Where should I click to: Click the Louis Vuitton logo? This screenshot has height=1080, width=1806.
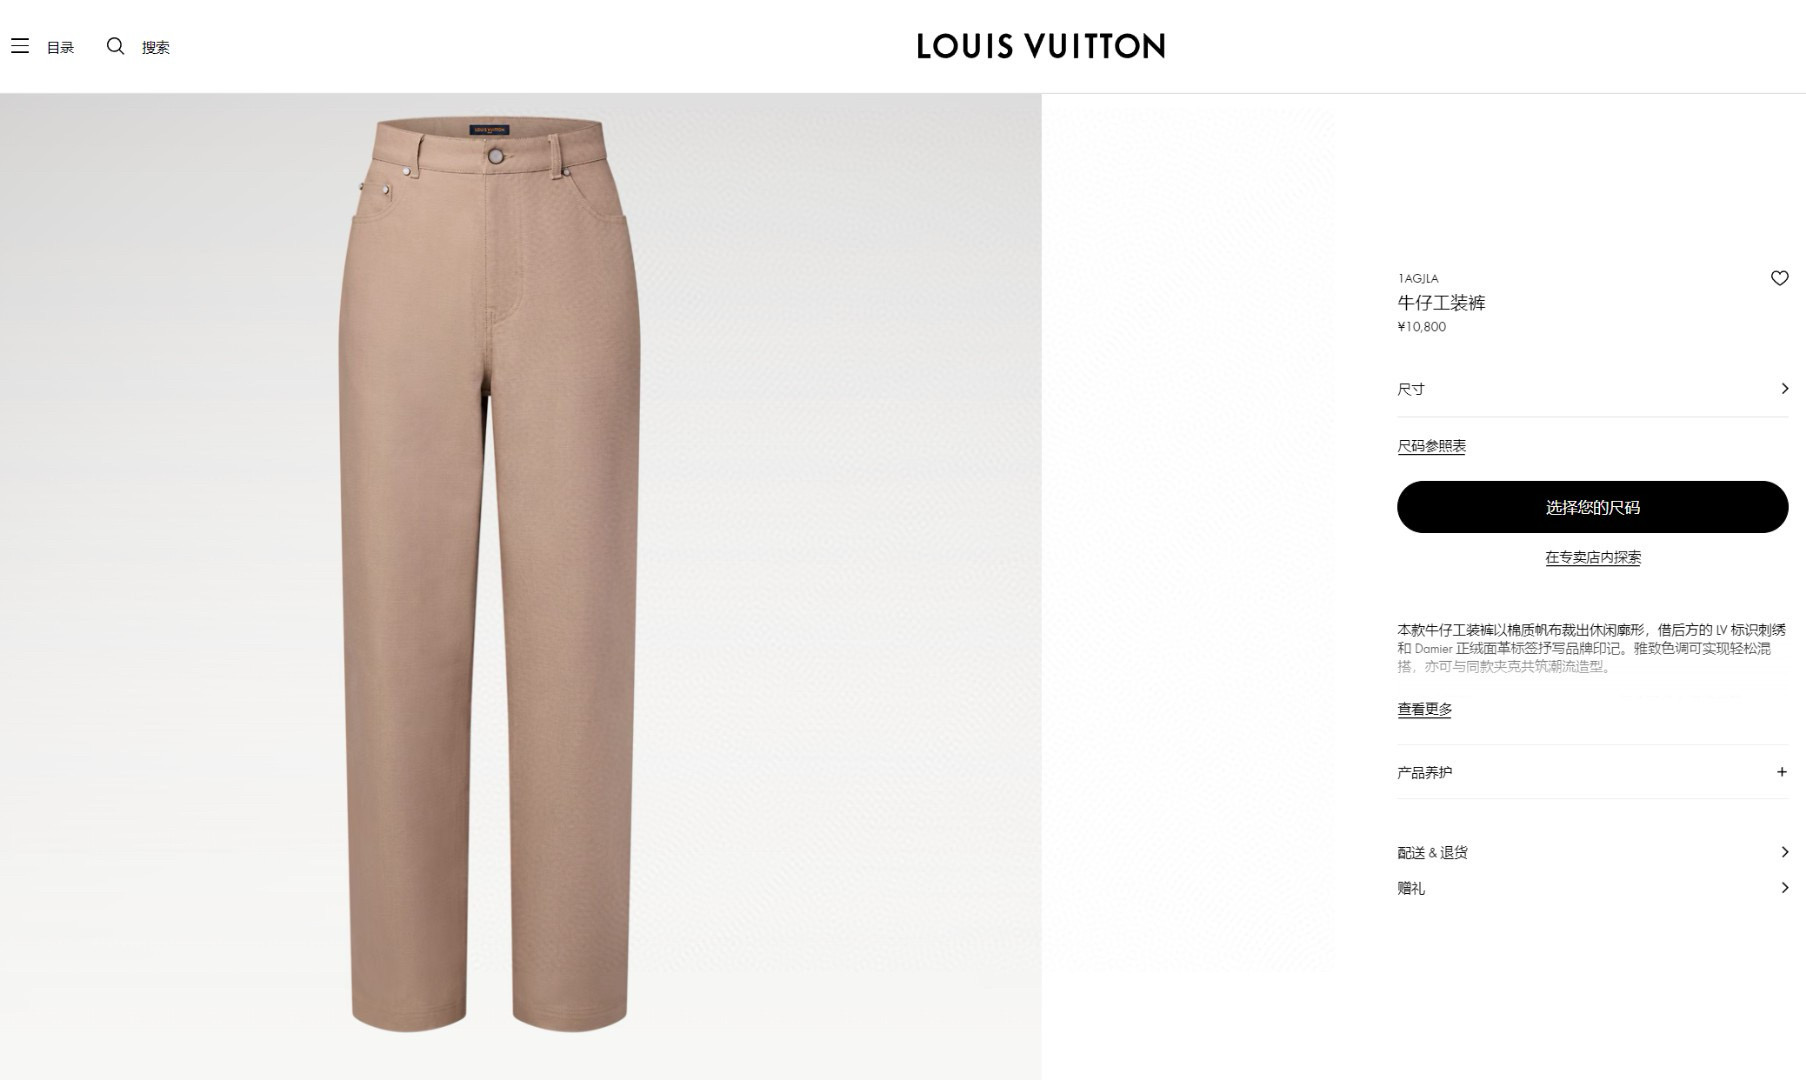click(x=1041, y=46)
